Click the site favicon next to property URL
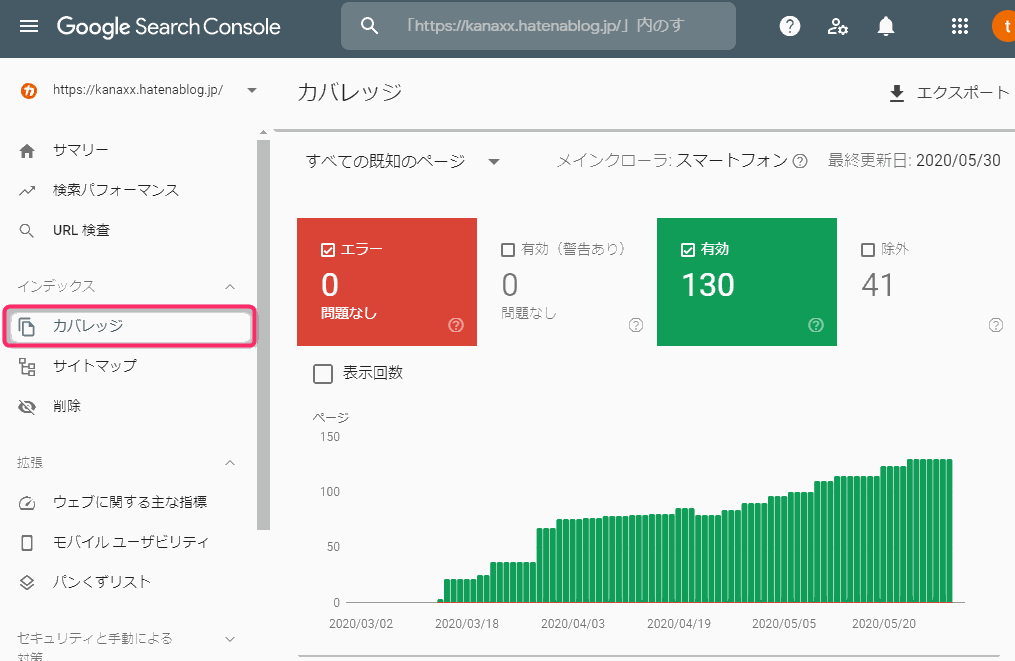 [x=28, y=91]
